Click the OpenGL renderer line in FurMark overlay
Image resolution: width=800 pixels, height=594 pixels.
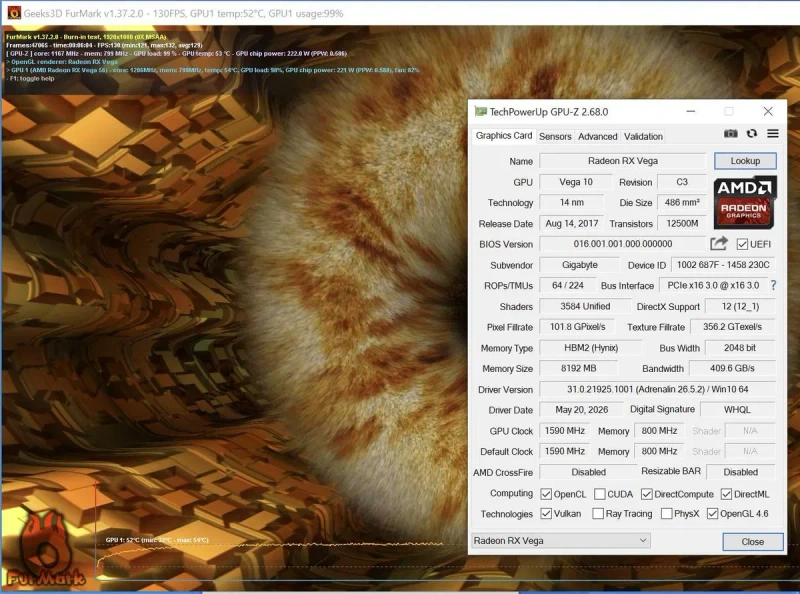61,62
